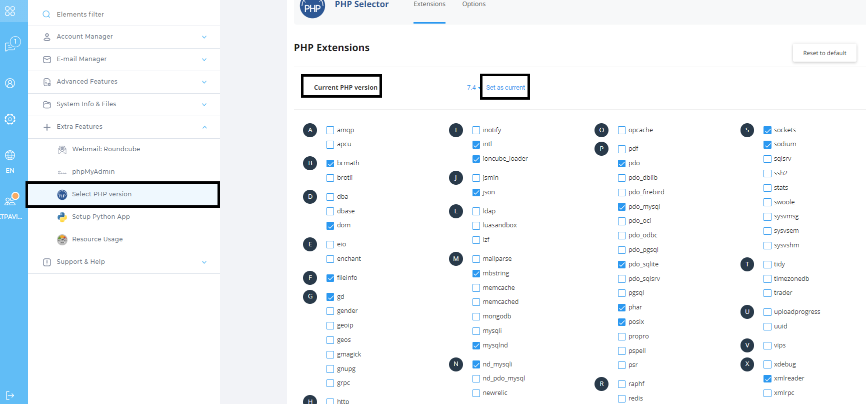Disable the mbstring extension
The height and width of the screenshot is (404, 866).
click(x=476, y=274)
